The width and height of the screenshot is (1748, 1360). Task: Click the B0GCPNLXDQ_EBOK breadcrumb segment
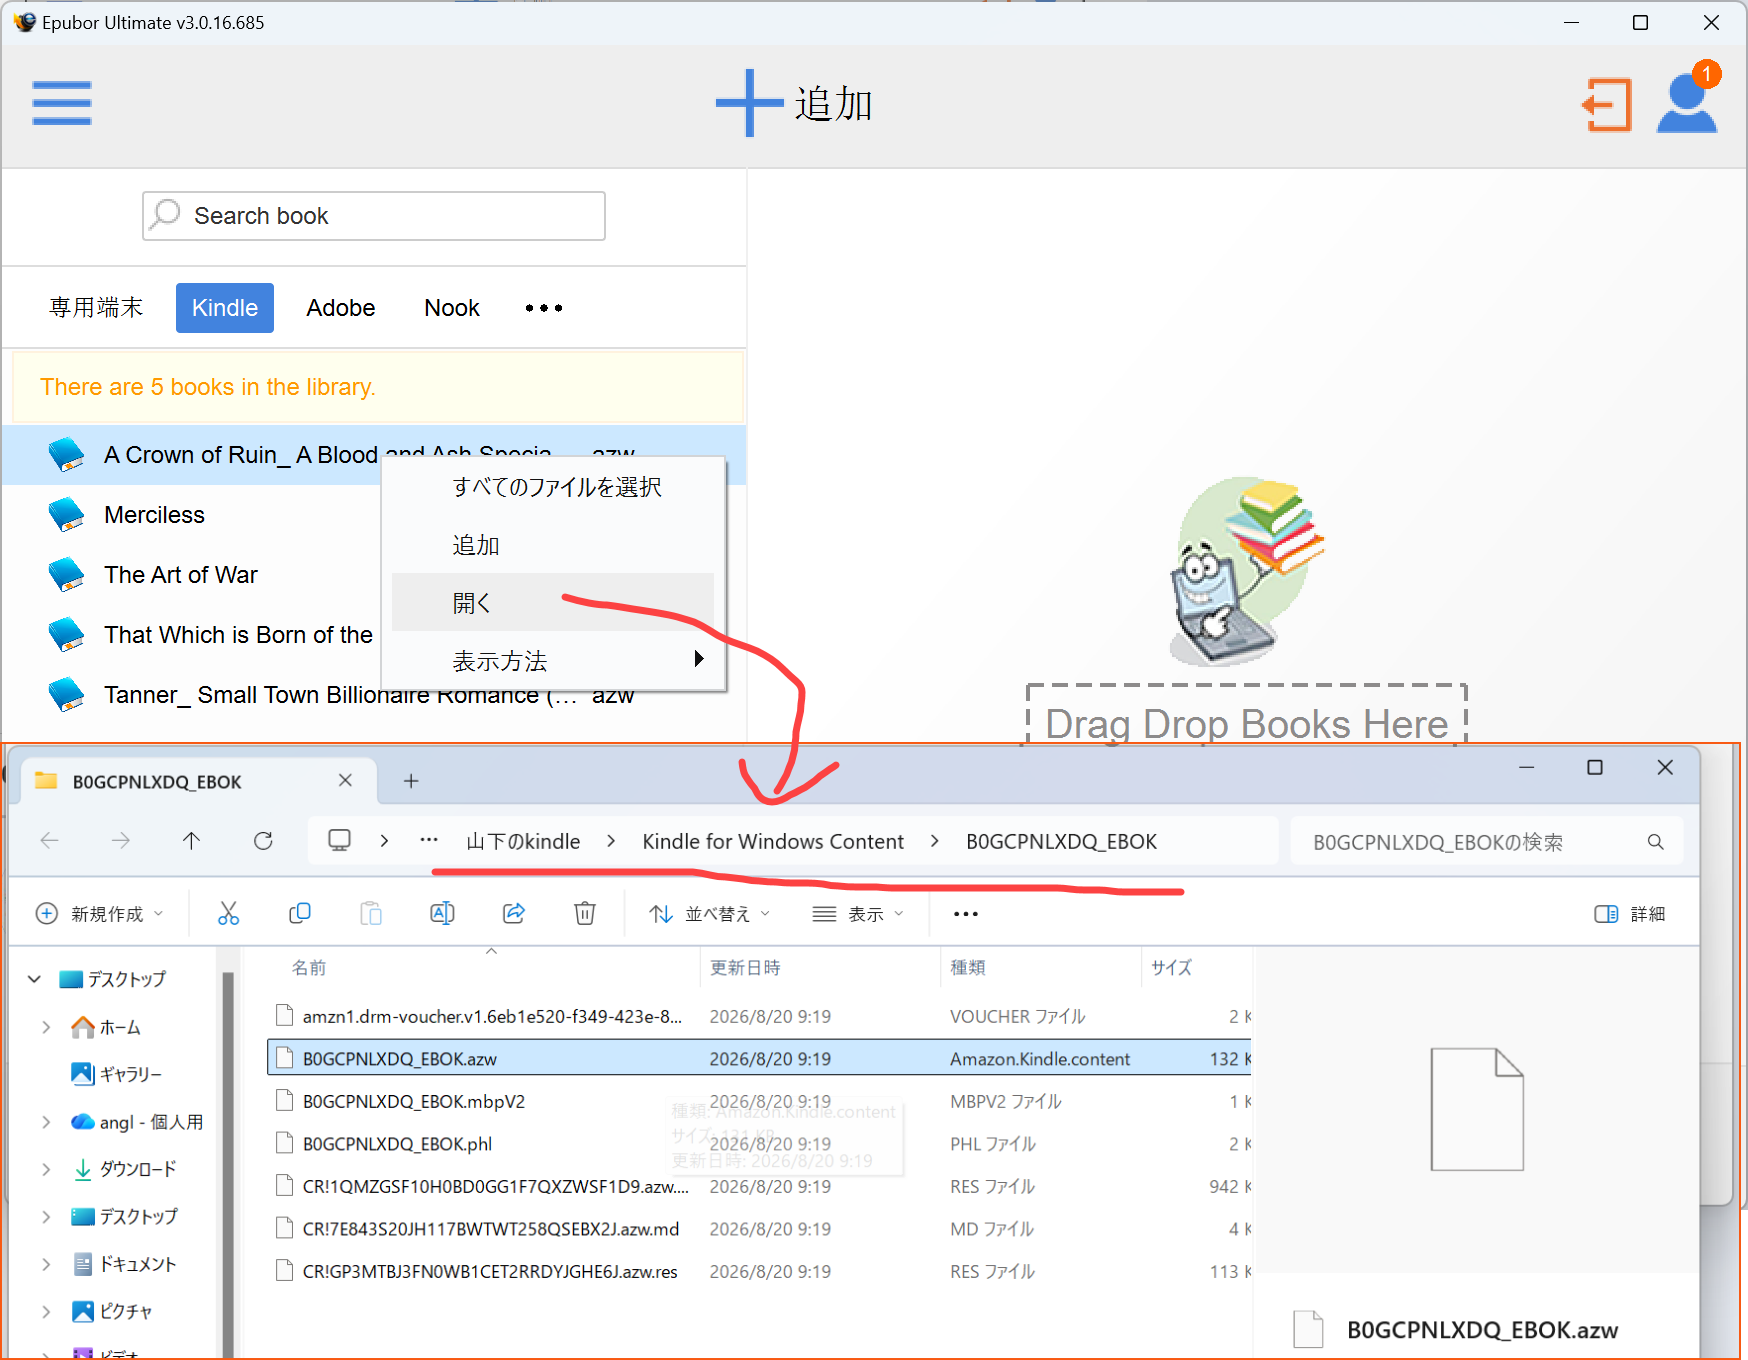tap(1061, 842)
